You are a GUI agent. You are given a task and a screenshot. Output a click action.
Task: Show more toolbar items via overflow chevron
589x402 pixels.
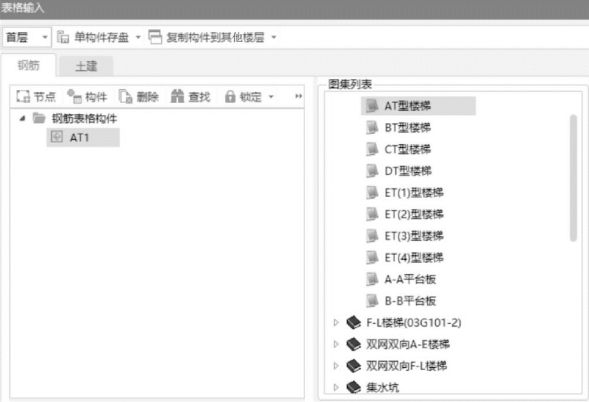click(298, 96)
